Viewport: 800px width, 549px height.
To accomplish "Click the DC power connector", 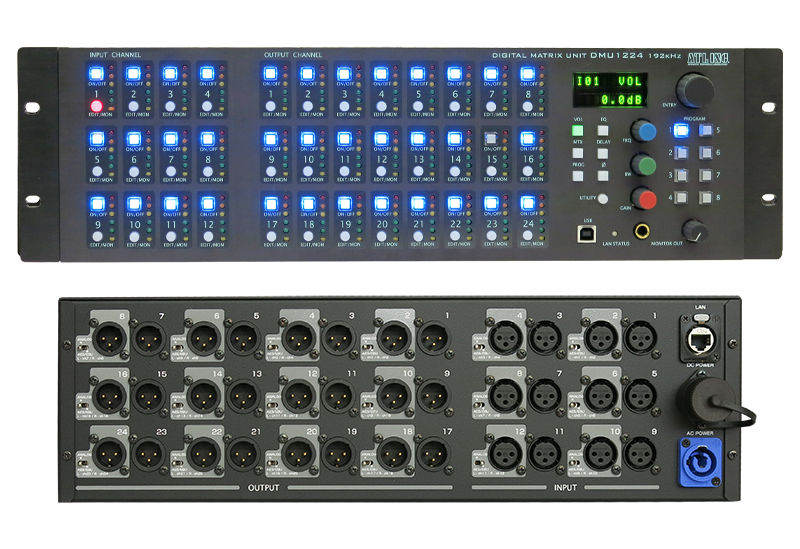I will click(x=699, y=398).
